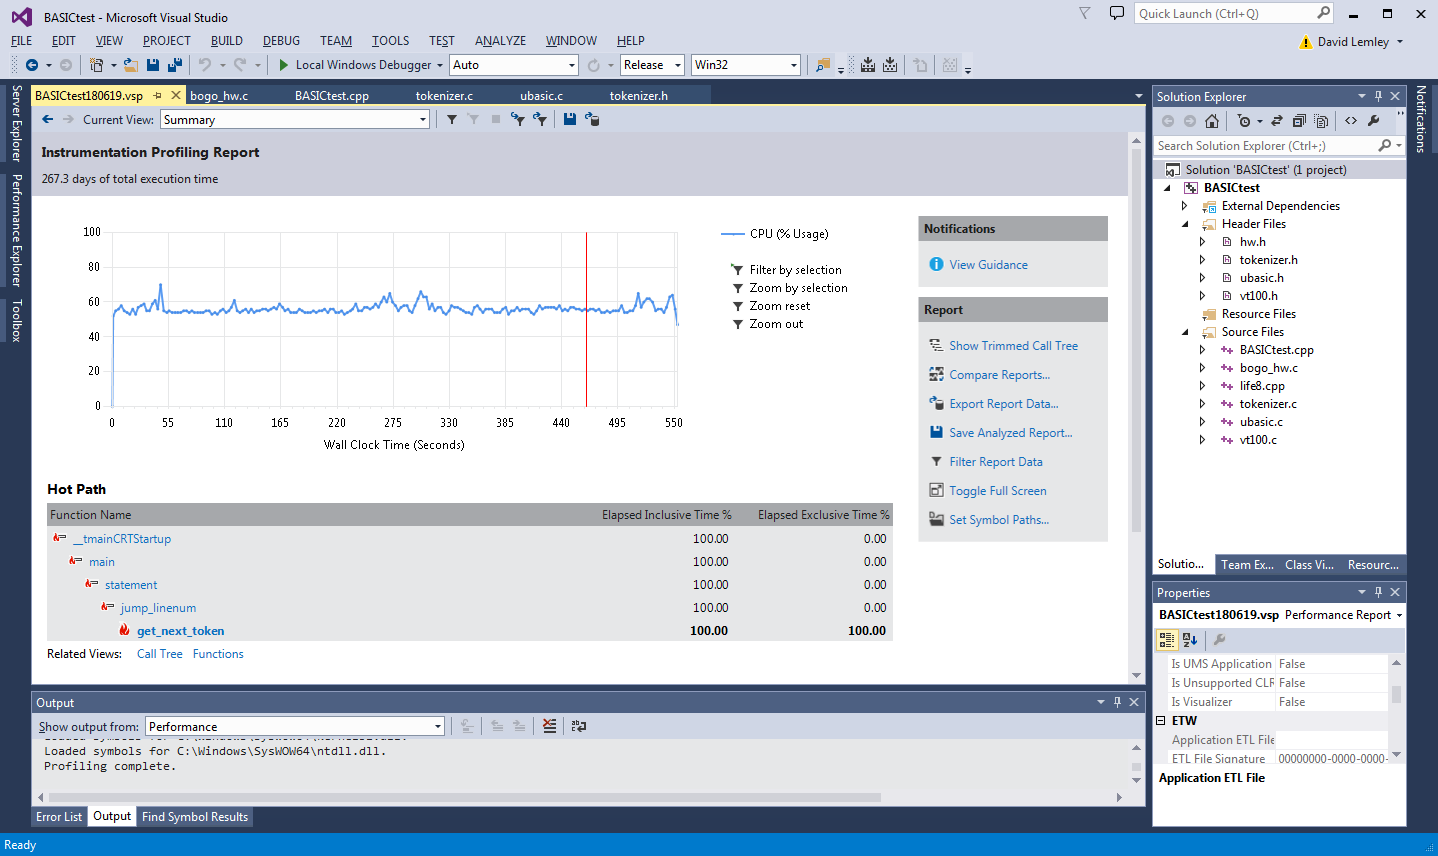Click the View Guidance link

click(988, 265)
